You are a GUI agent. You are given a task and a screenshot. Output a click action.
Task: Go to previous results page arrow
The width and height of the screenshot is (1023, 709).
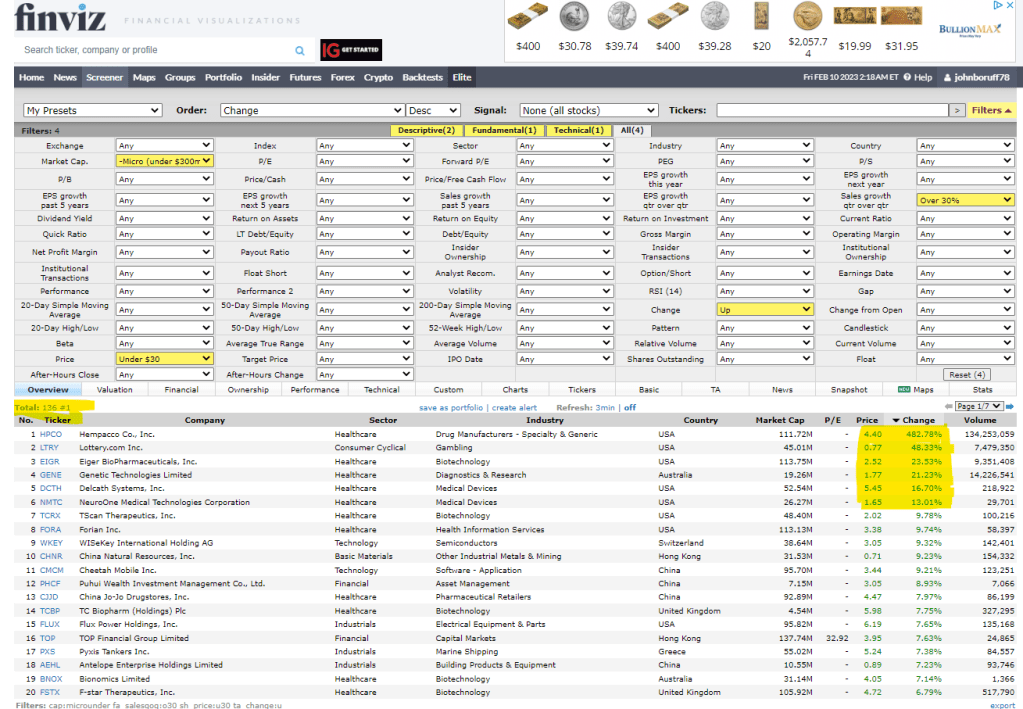pyautogui.click(x=948, y=407)
